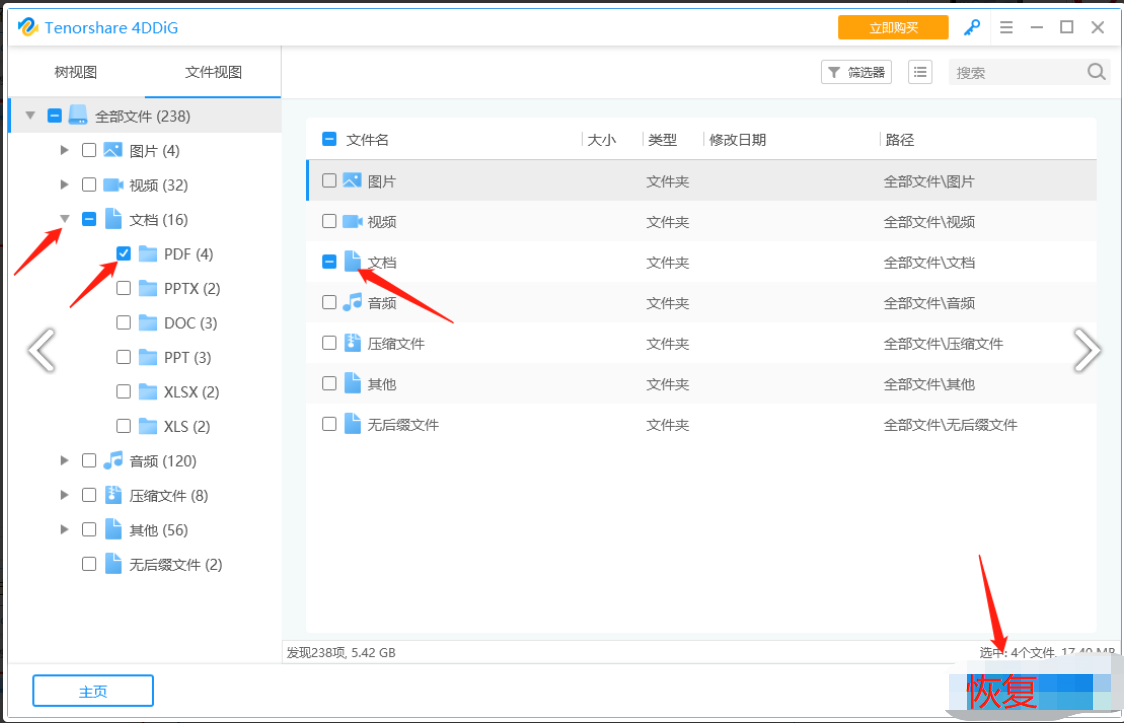Click the right navigation arrow
This screenshot has height=723, width=1124.
coord(1086,349)
